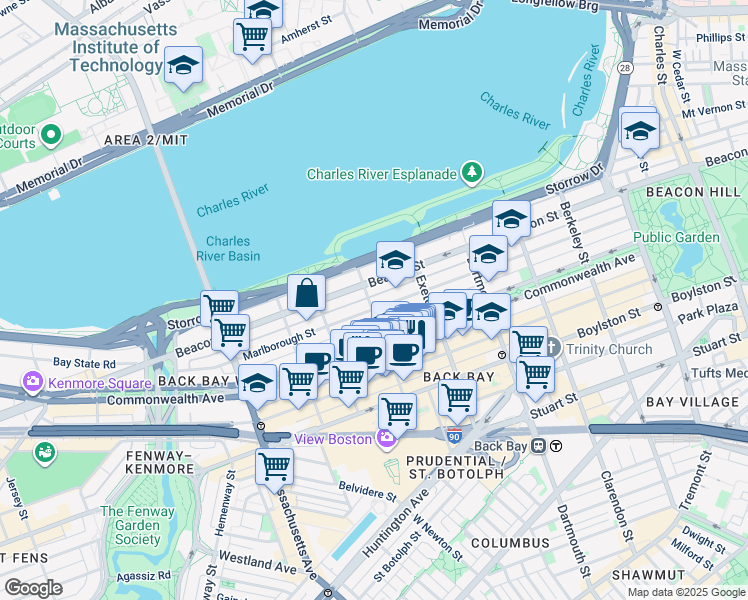This screenshot has width=748, height=600.
Task: Click the school marker nearest Storrow Dr label
Action: 511,222
